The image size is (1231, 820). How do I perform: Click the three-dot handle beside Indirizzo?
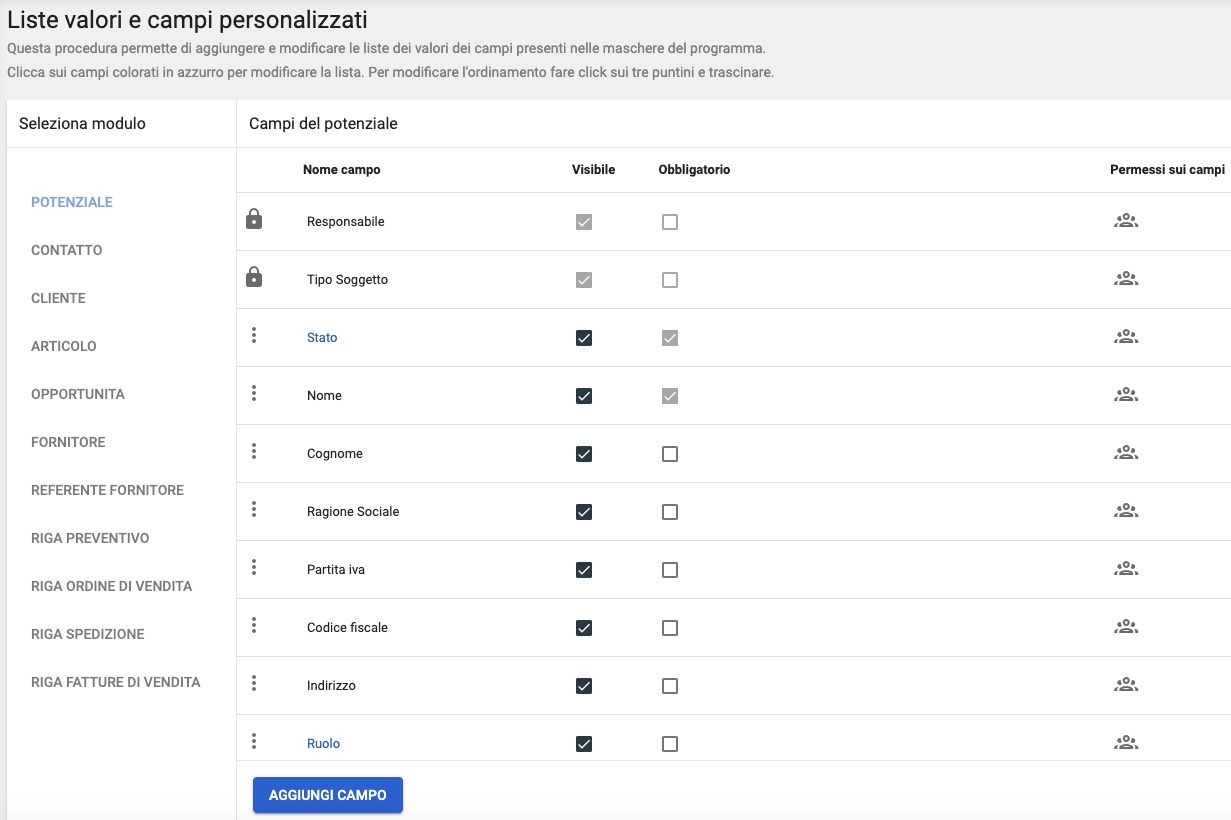(254, 684)
